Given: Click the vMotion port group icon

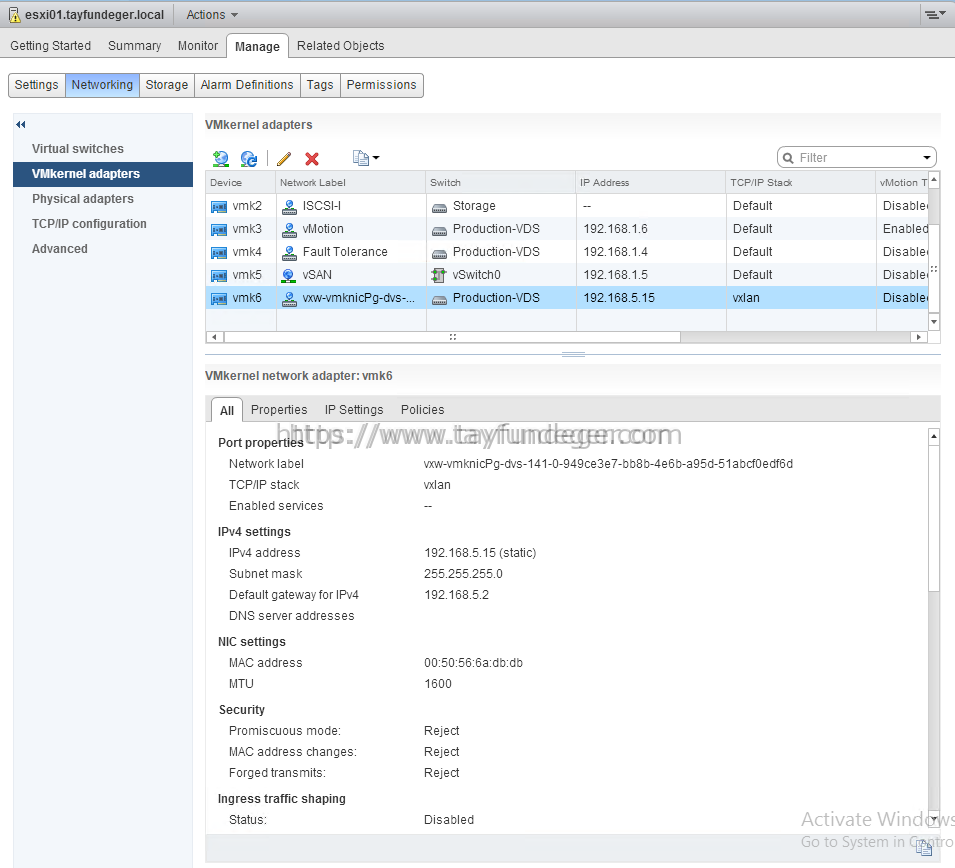Looking at the screenshot, I should tap(289, 230).
